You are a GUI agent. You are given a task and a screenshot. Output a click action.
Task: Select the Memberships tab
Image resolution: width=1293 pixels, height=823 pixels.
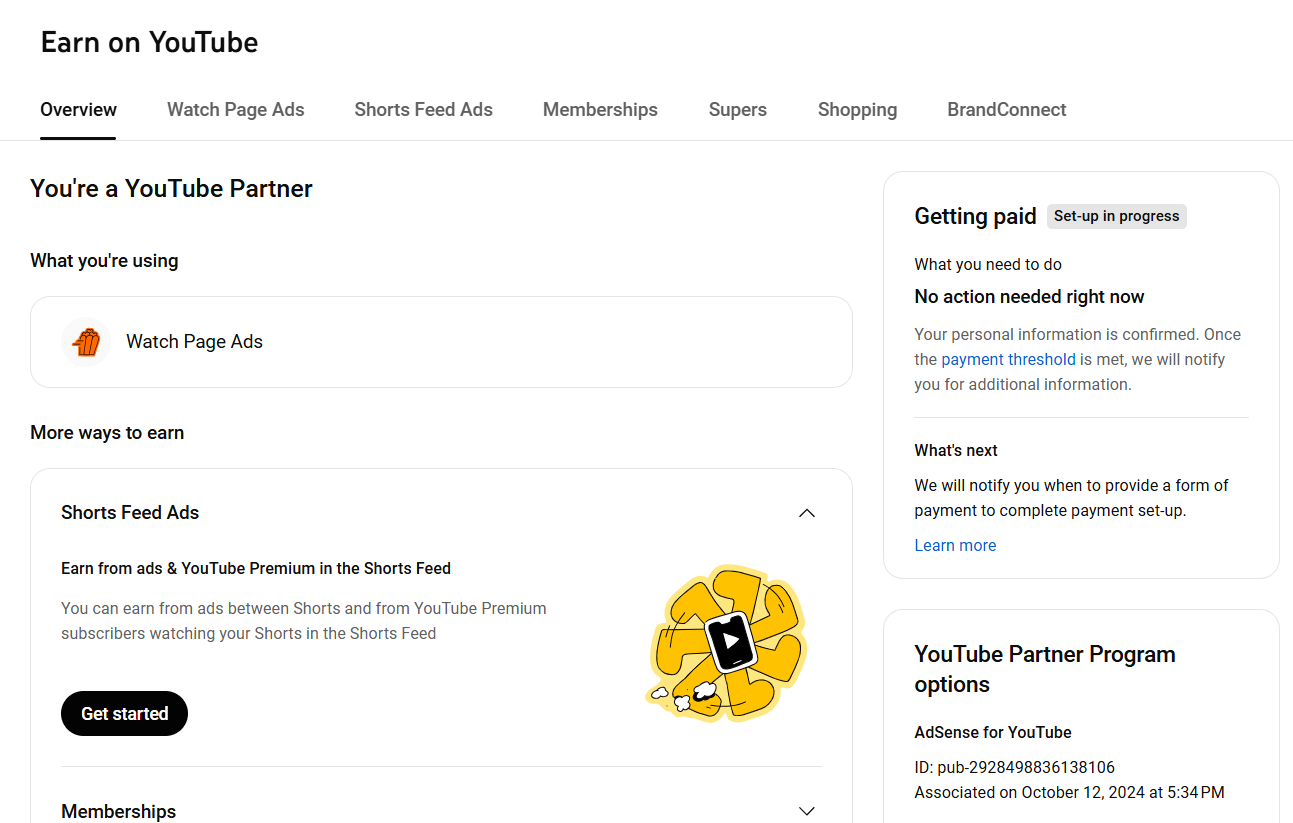(x=600, y=110)
